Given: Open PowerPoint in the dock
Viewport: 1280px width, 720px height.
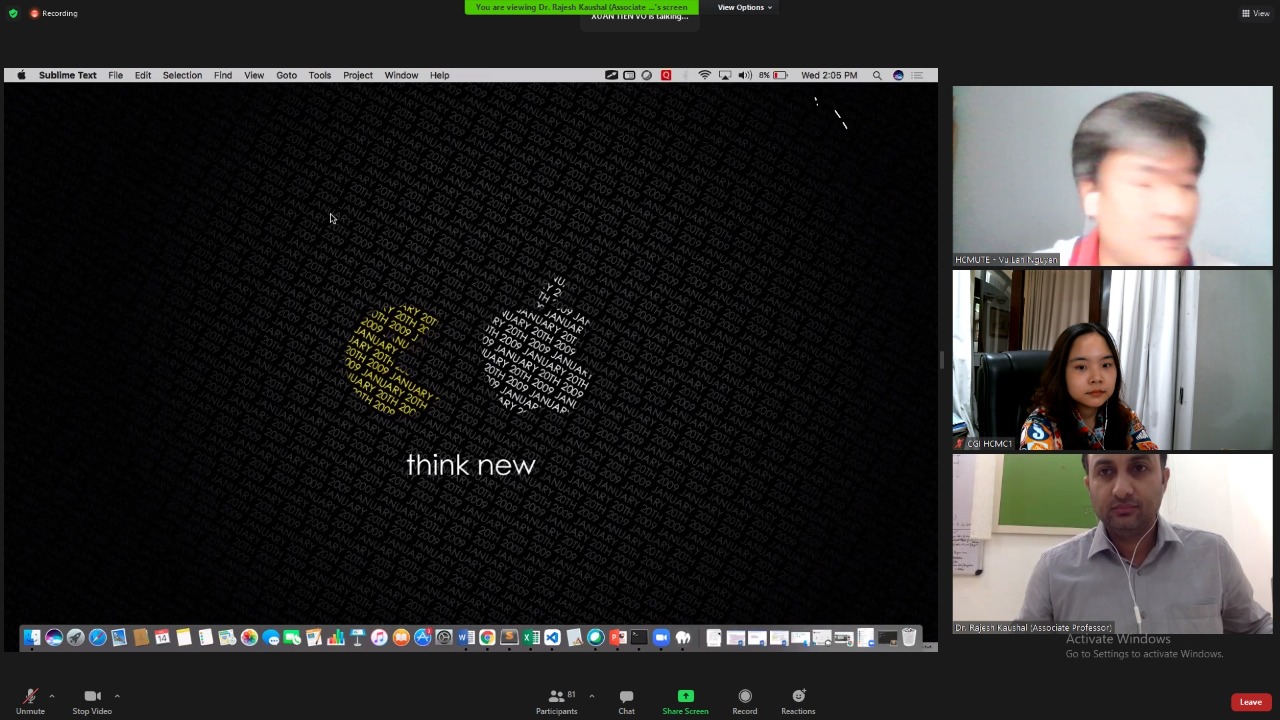Looking at the screenshot, I should point(618,638).
